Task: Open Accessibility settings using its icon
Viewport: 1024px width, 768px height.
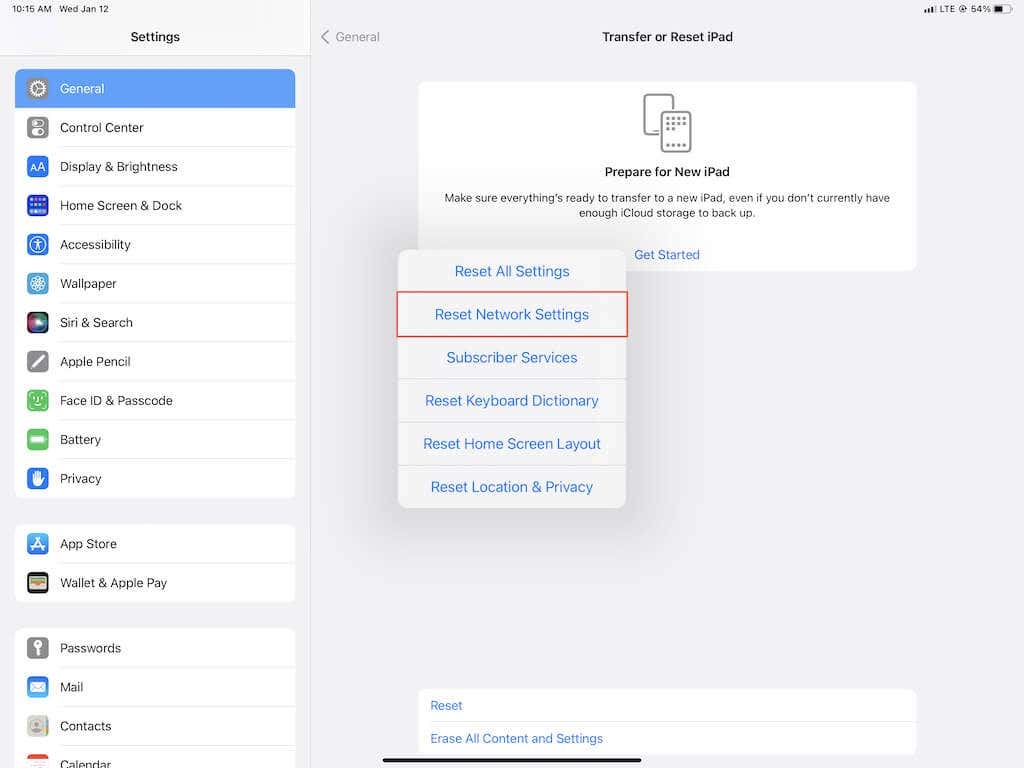Action: click(37, 244)
